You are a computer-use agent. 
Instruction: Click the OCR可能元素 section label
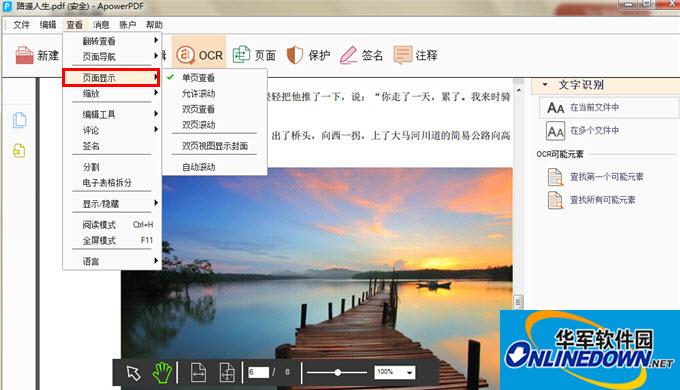tap(560, 154)
